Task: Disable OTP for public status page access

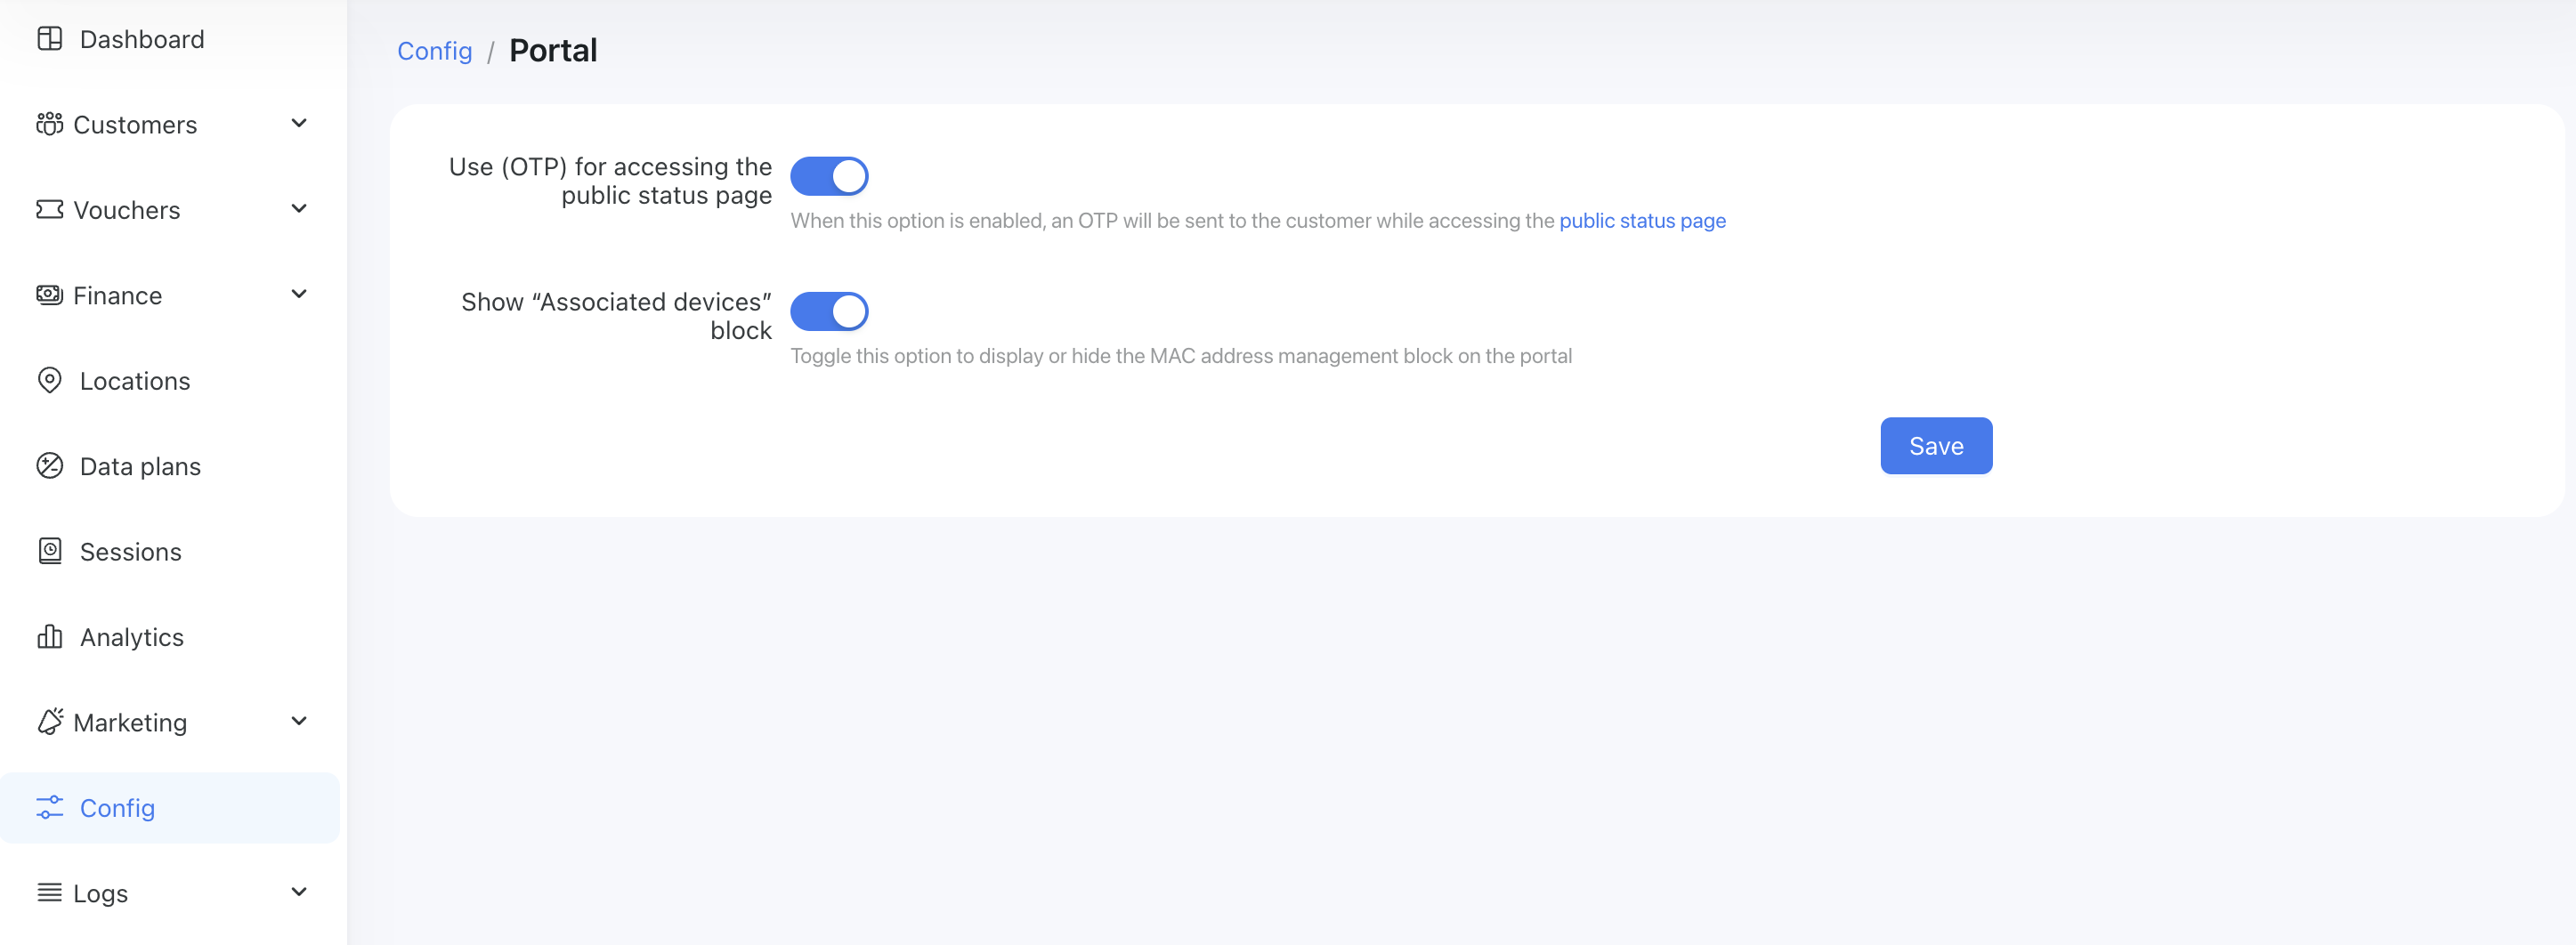Action: coord(829,176)
